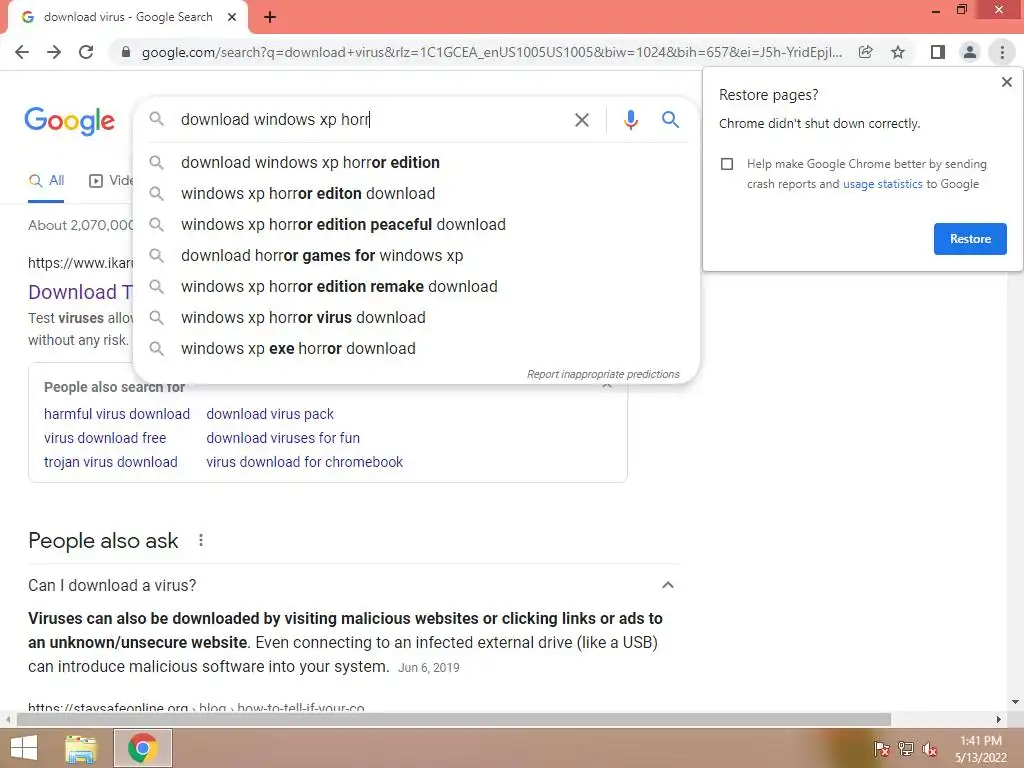Restore the previous Chrome pages

[970, 239]
